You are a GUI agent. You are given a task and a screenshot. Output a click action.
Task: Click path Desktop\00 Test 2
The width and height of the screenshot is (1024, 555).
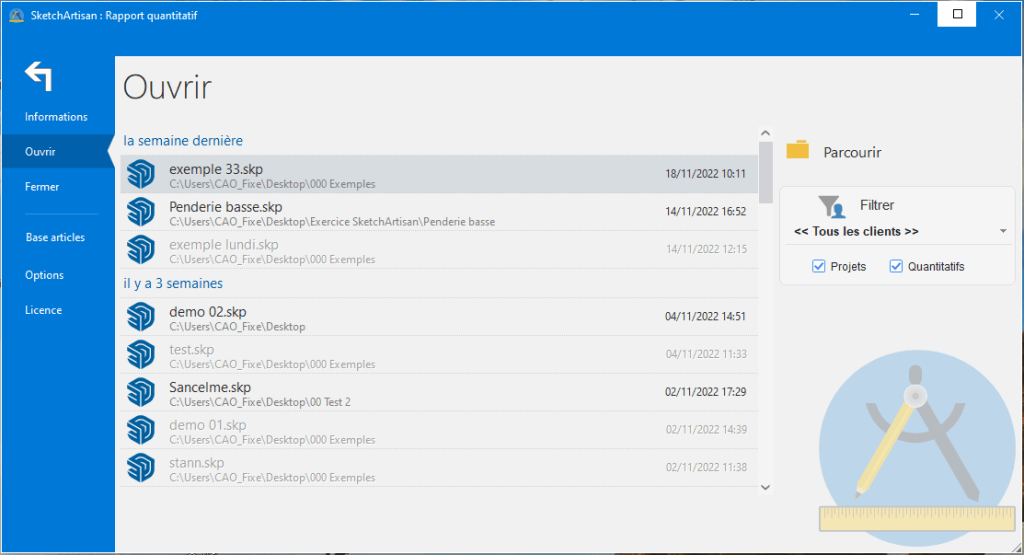[260, 402]
